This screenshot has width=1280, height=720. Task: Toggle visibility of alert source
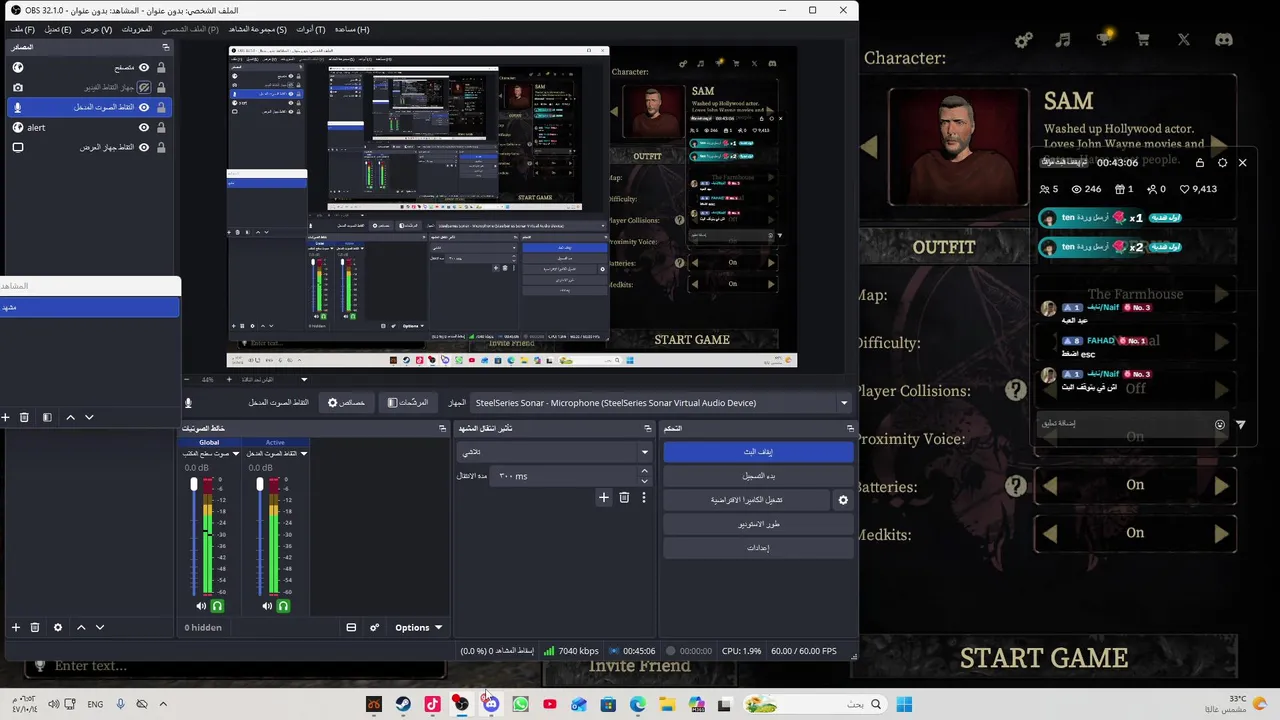click(144, 127)
